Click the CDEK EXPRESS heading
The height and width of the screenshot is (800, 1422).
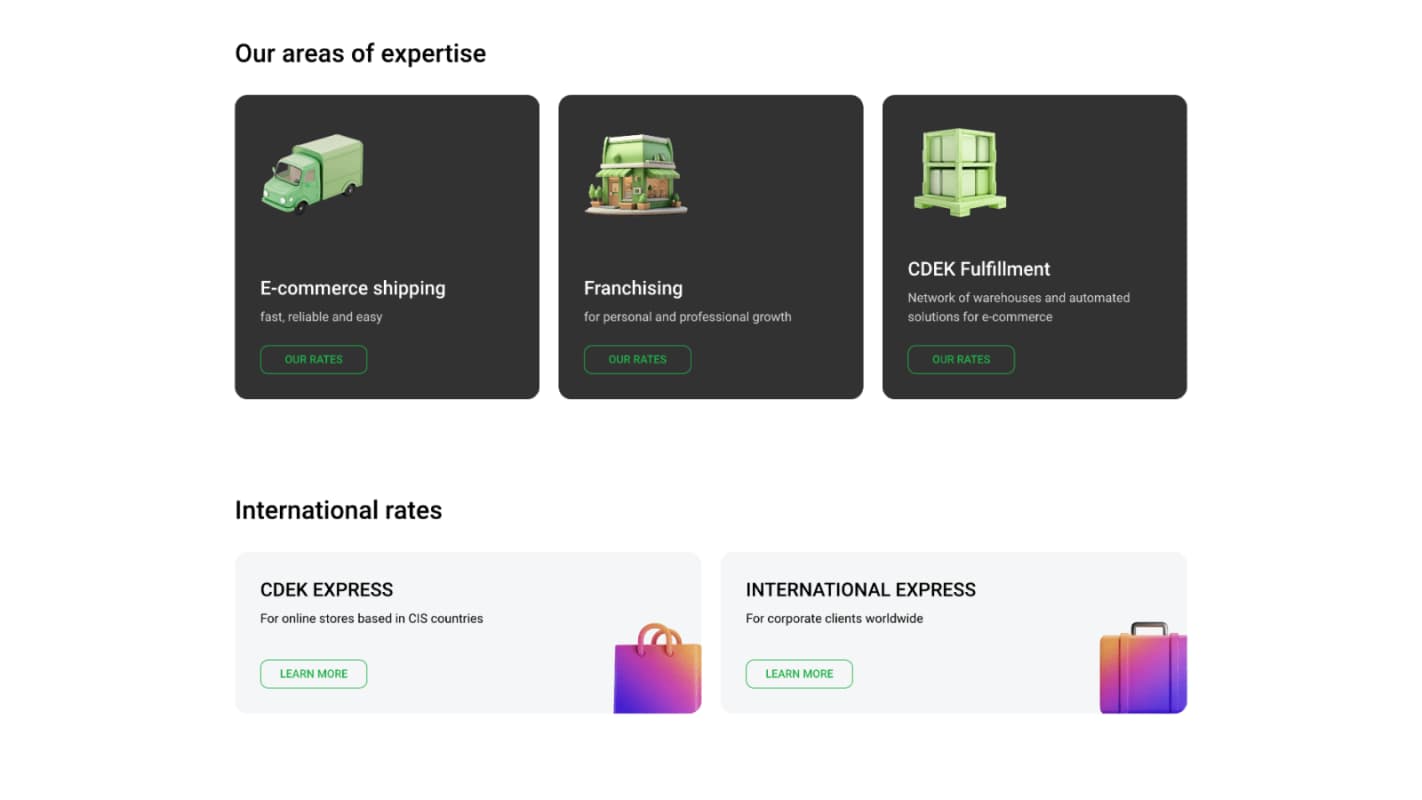(326, 590)
